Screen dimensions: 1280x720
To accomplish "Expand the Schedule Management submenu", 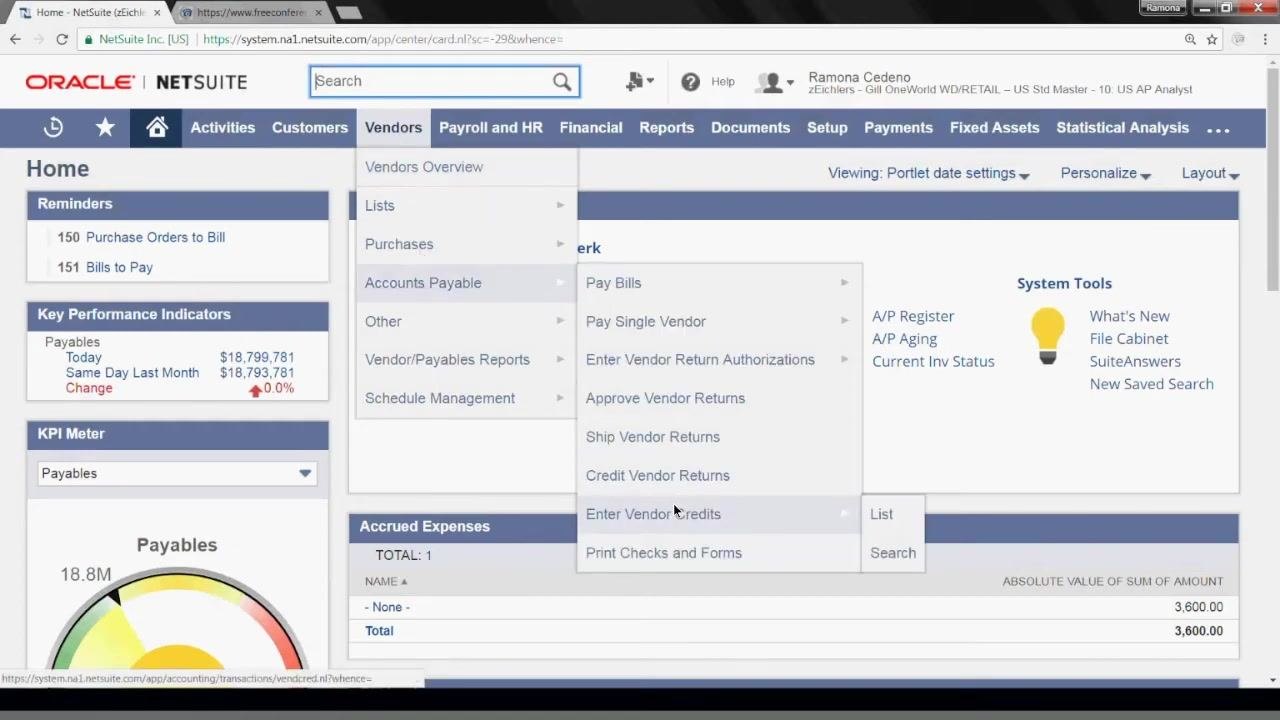I will click(466, 398).
